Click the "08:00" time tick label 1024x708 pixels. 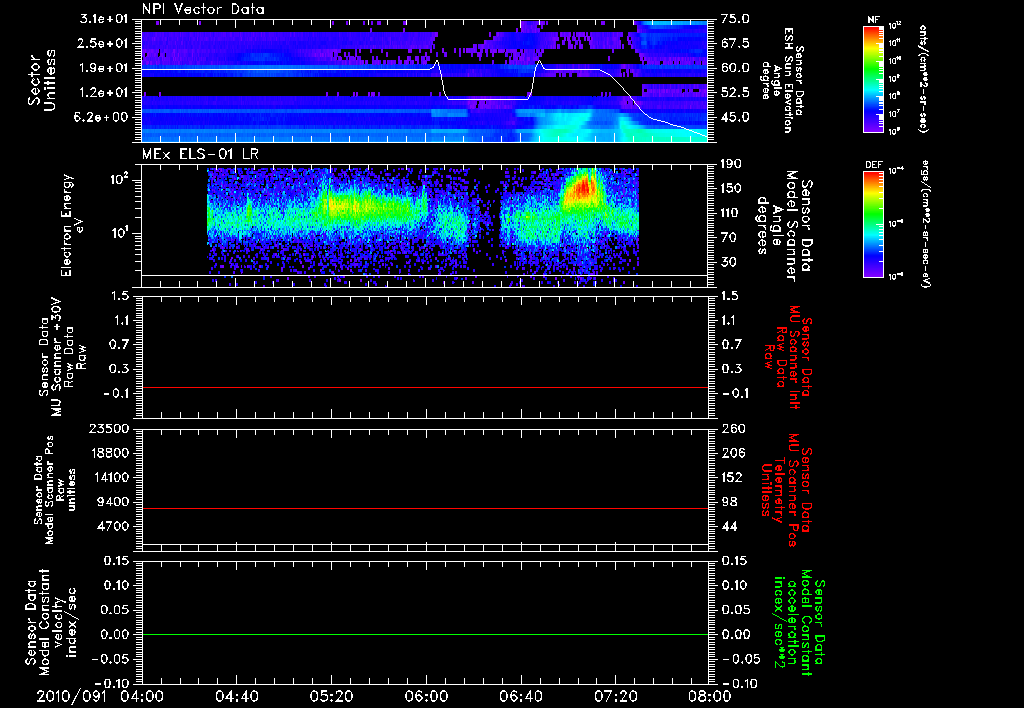(x=710, y=696)
